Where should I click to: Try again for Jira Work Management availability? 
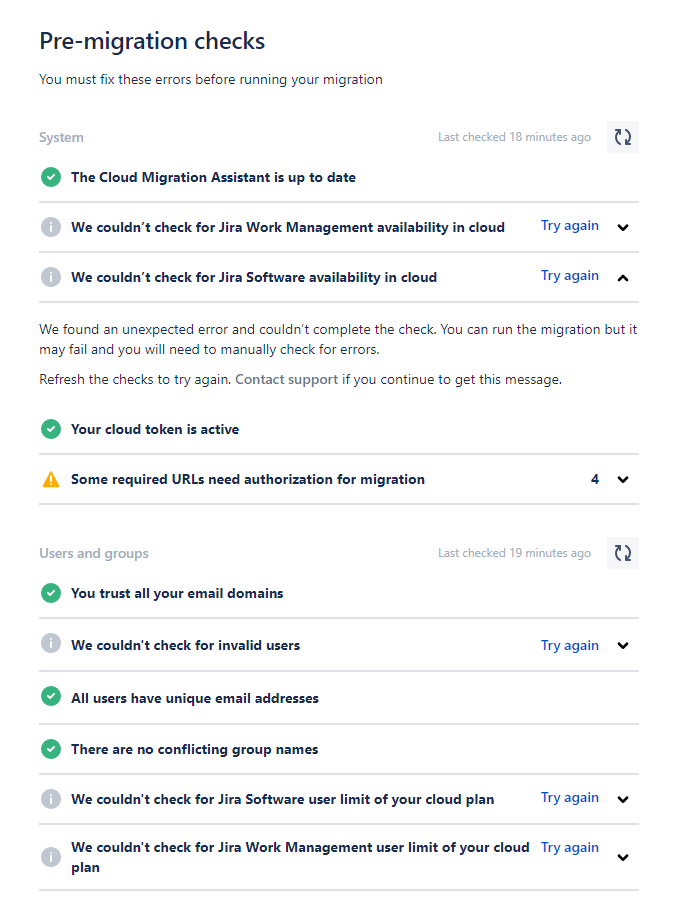tap(570, 226)
